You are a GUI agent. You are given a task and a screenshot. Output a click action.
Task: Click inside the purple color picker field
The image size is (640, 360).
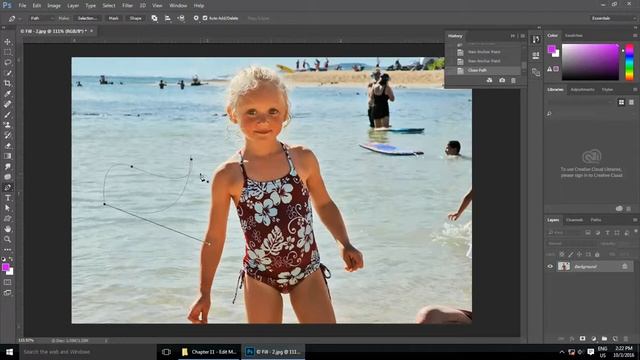click(x=590, y=62)
